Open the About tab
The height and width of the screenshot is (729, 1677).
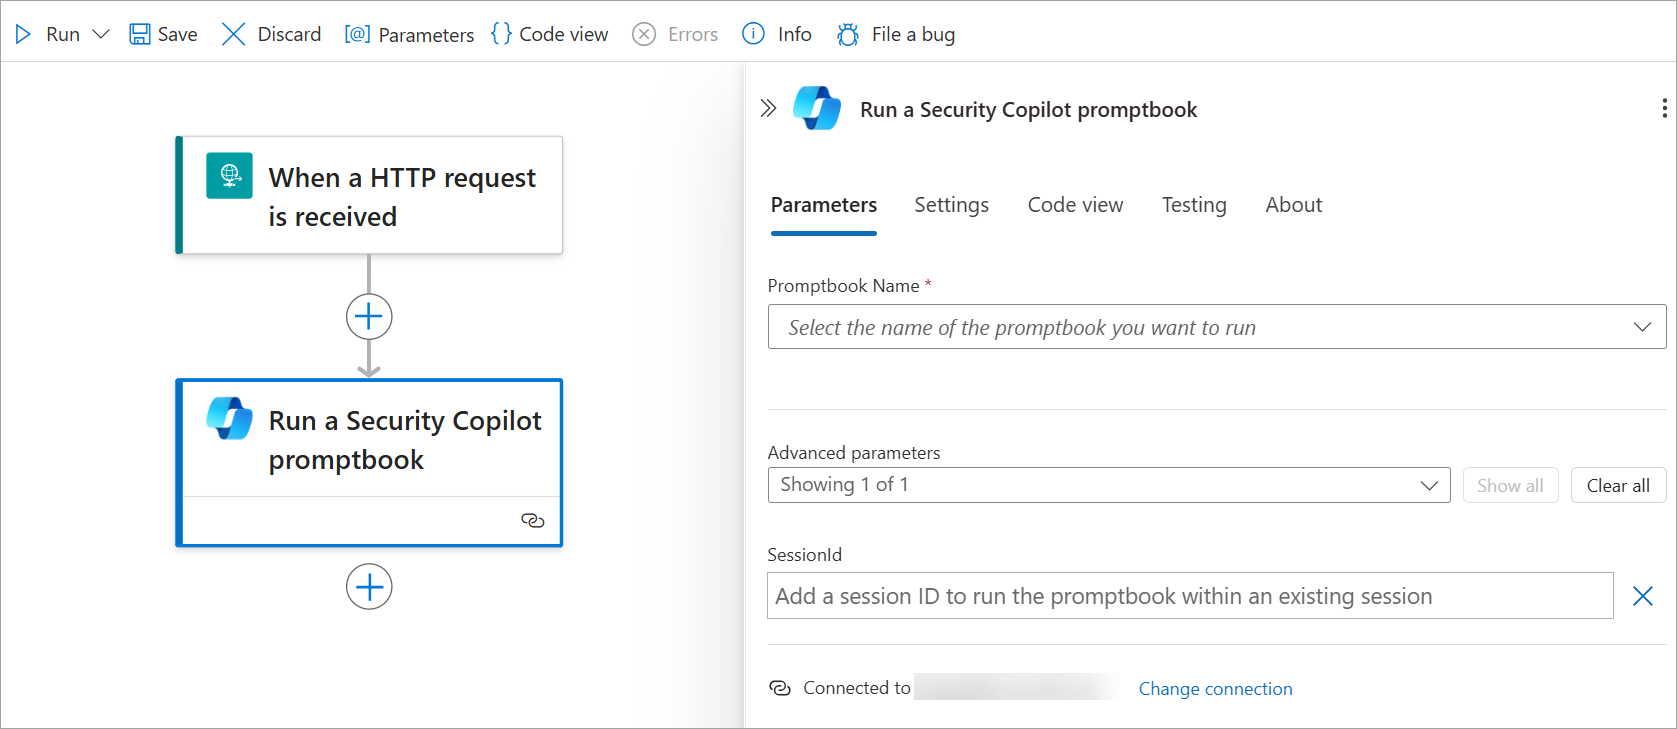(x=1294, y=205)
